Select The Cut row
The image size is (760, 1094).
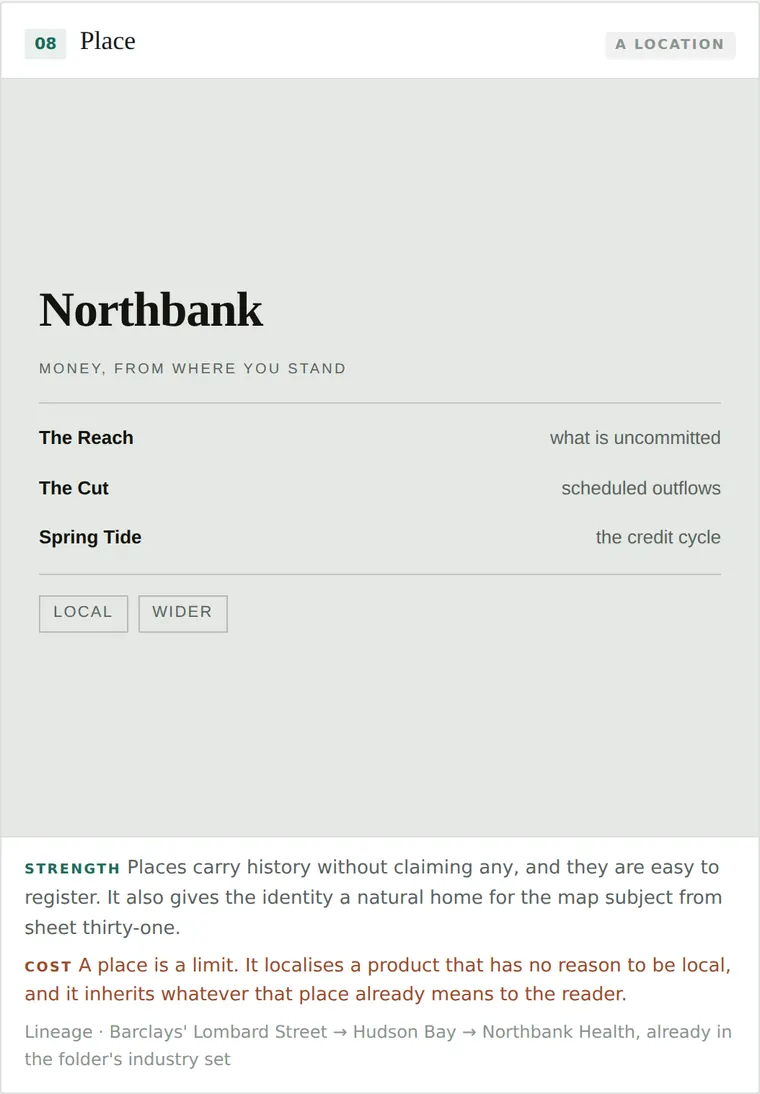[380, 488]
